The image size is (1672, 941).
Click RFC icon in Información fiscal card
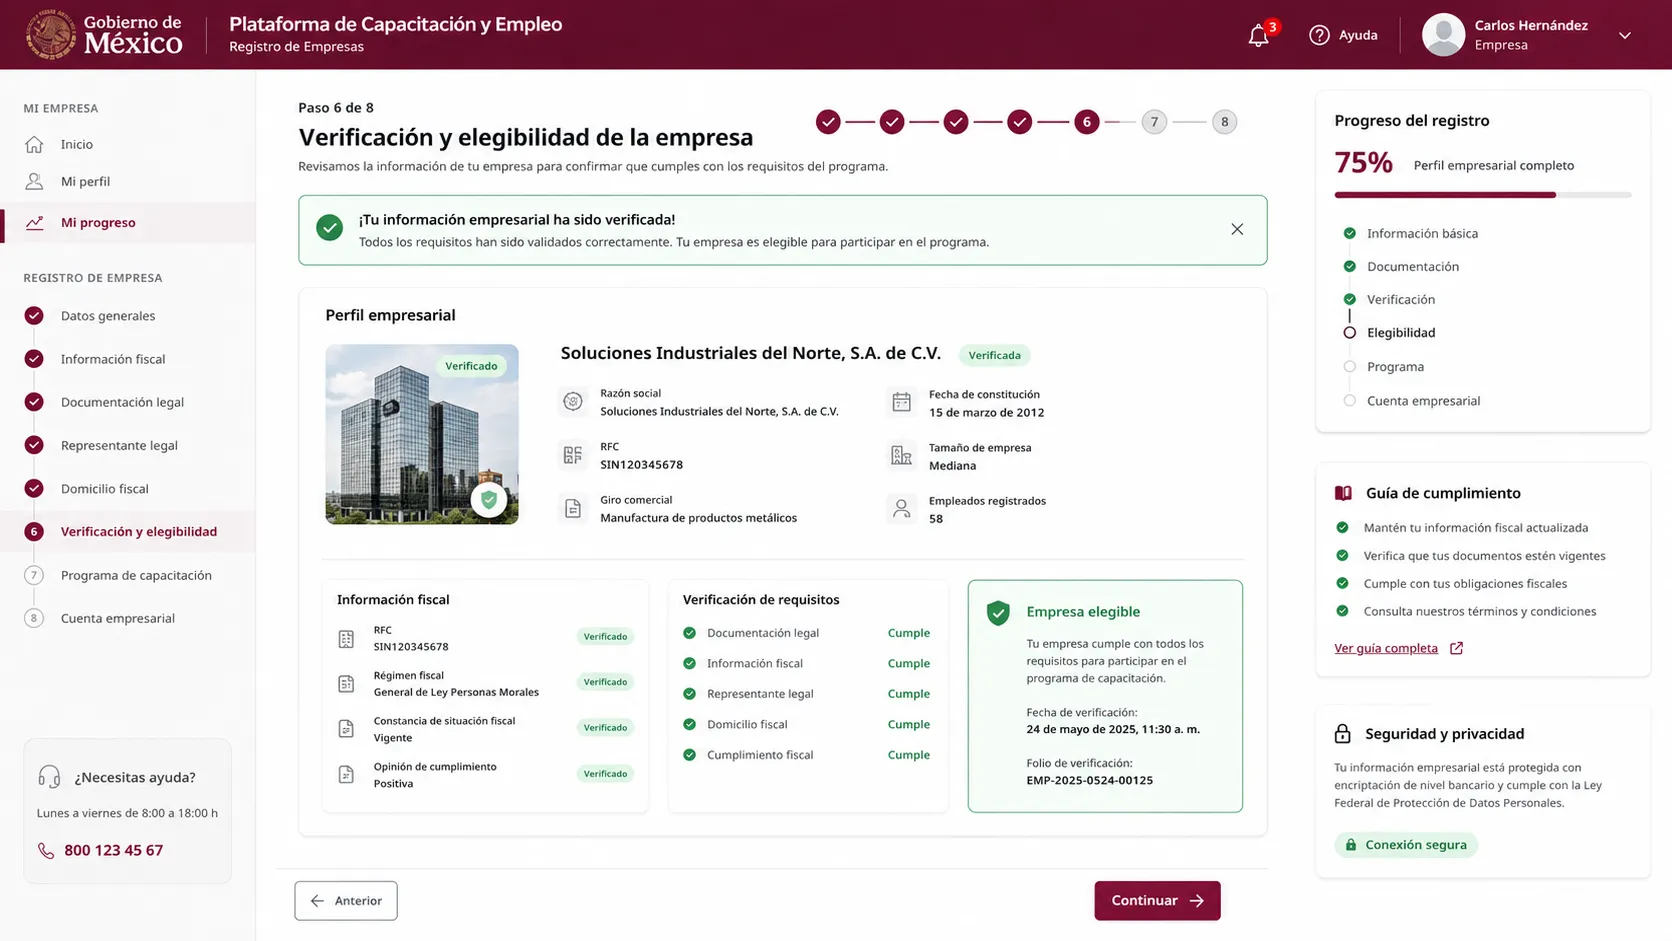click(x=346, y=638)
